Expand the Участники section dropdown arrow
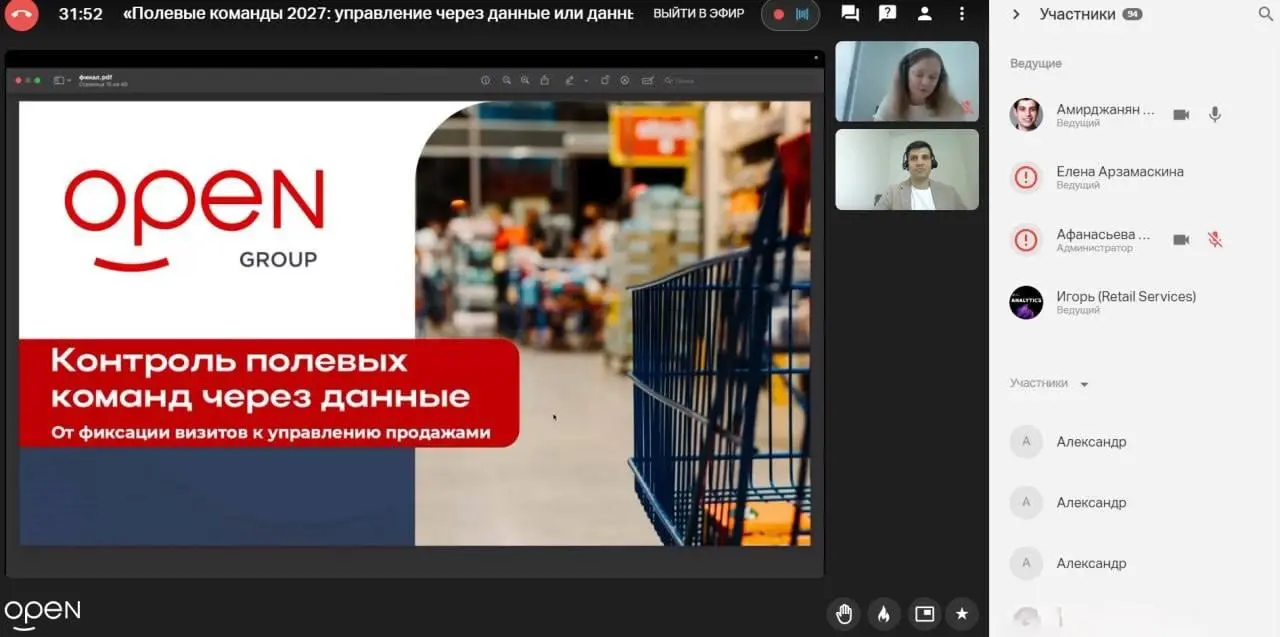The width and height of the screenshot is (1280, 637). coord(1084,384)
